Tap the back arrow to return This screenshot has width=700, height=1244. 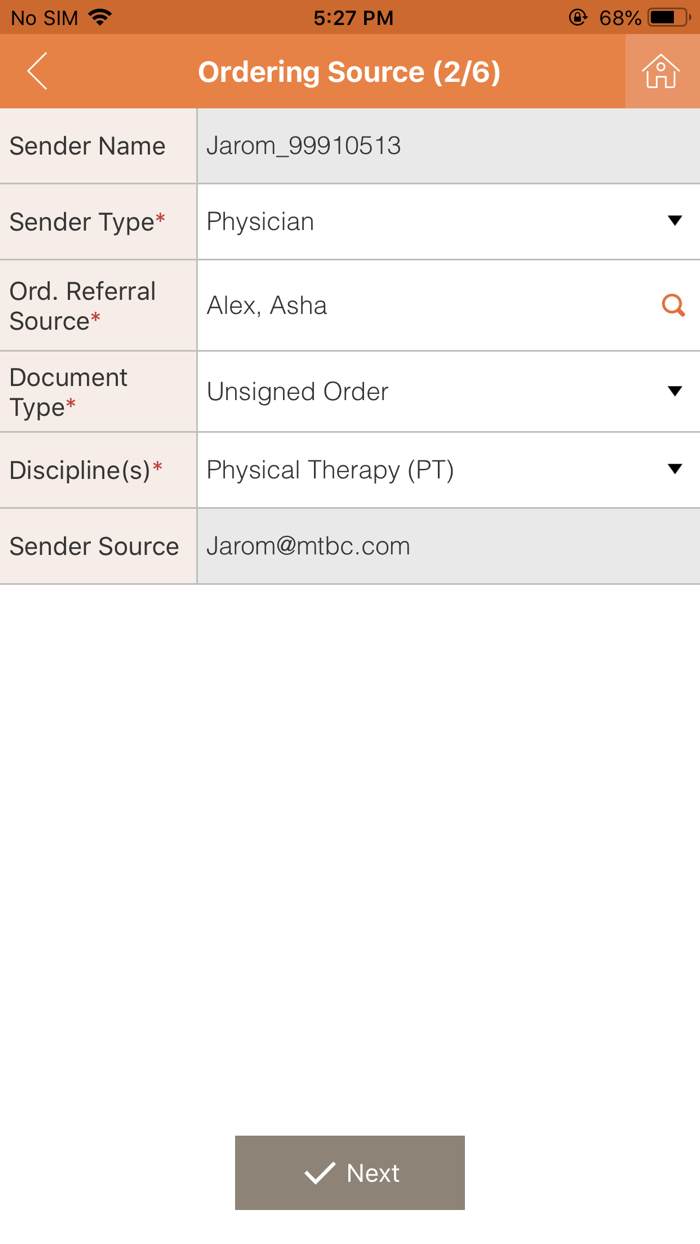[x=36, y=71]
